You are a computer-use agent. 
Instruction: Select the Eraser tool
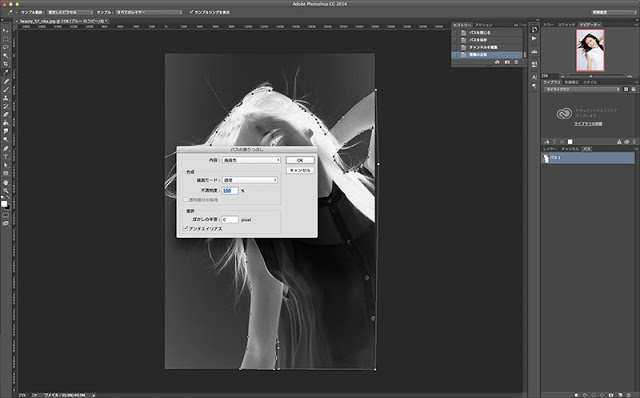tap(6, 115)
